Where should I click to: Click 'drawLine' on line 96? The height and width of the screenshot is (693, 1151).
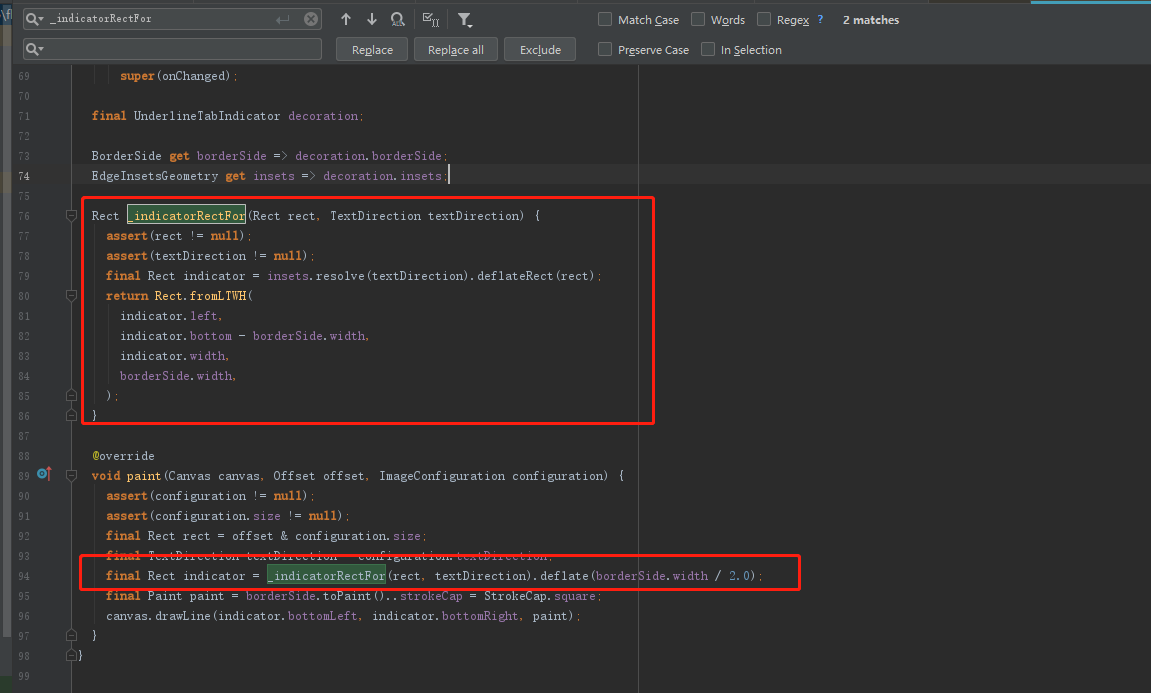pos(183,616)
